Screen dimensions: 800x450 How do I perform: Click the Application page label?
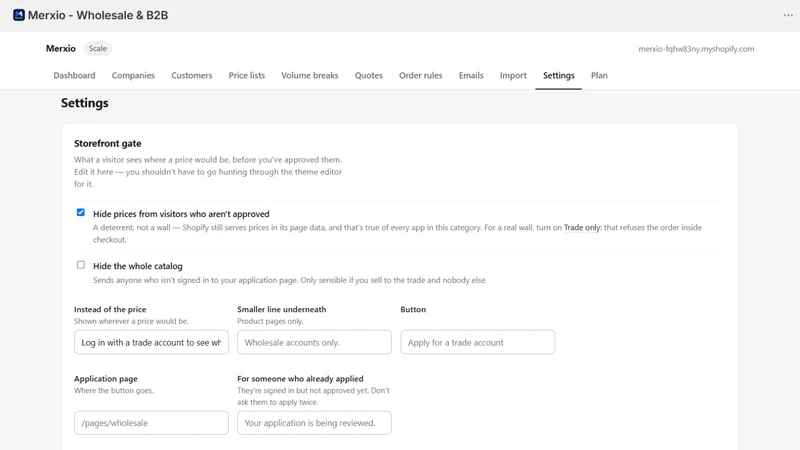click(x=106, y=379)
